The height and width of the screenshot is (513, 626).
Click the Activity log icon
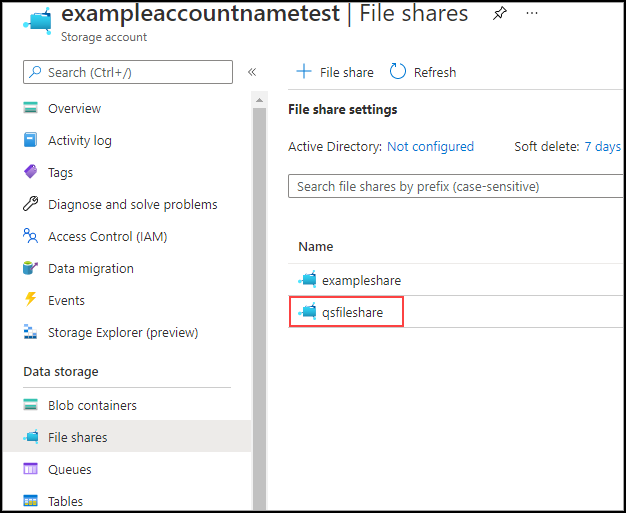coord(30,140)
